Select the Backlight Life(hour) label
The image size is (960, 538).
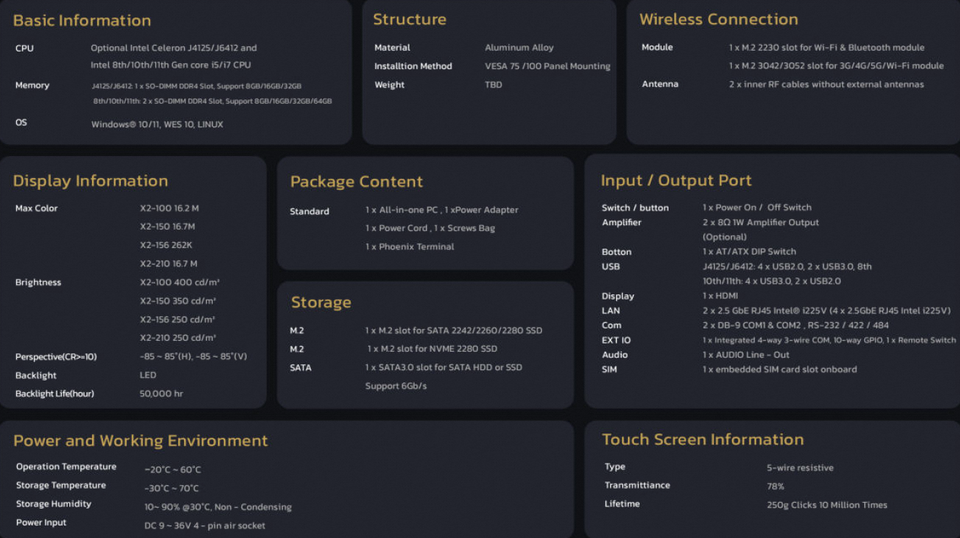[x=54, y=394]
